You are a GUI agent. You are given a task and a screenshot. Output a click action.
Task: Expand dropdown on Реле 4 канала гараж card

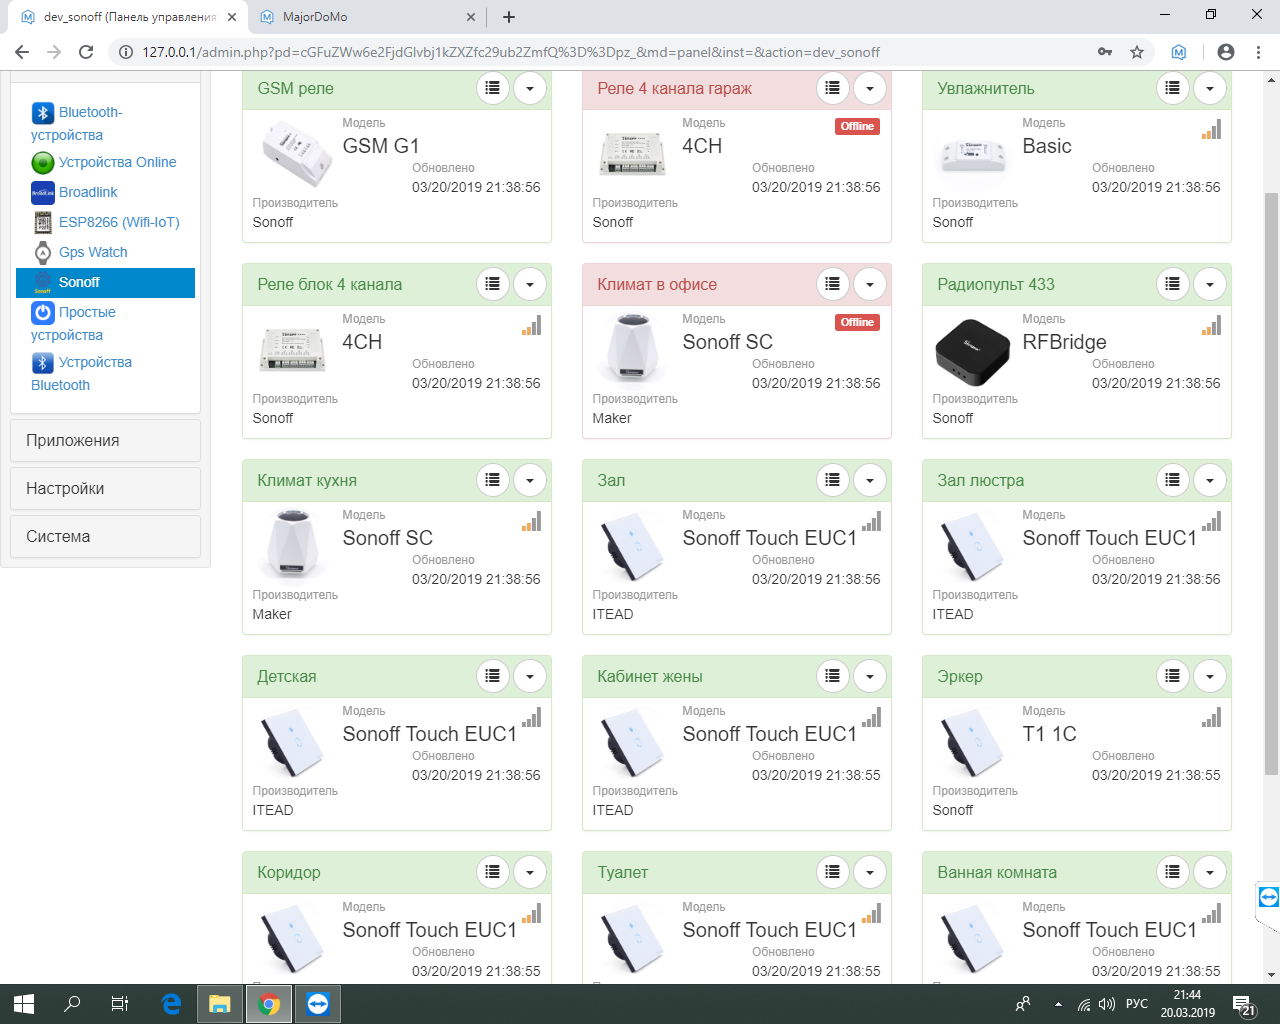[870, 88]
